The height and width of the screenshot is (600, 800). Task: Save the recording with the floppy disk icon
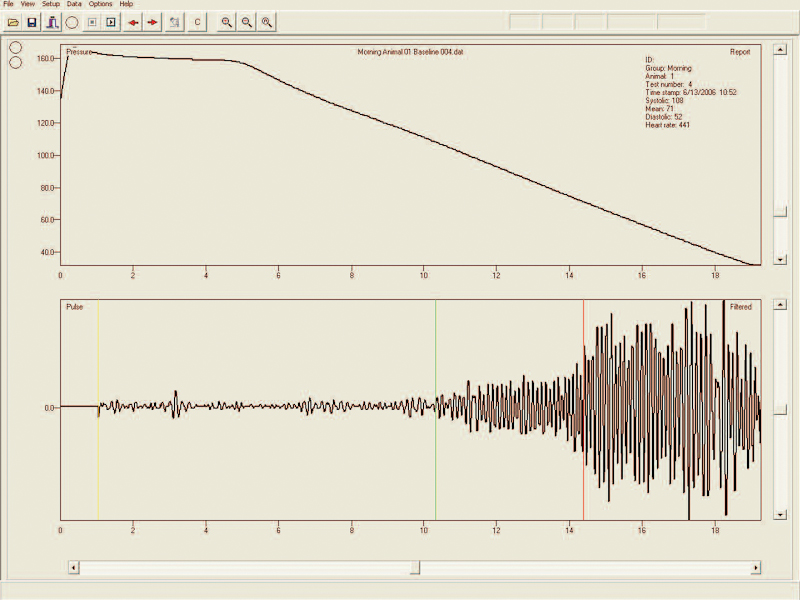coord(32,22)
